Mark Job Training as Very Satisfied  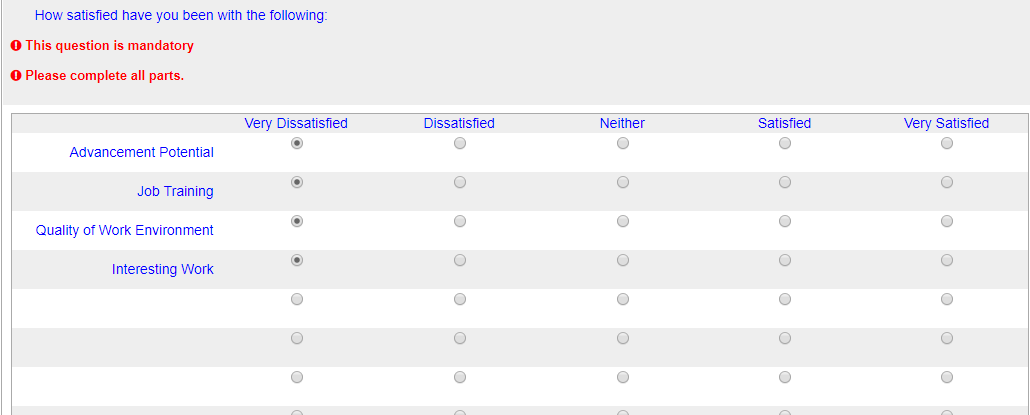[x=946, y=183]
